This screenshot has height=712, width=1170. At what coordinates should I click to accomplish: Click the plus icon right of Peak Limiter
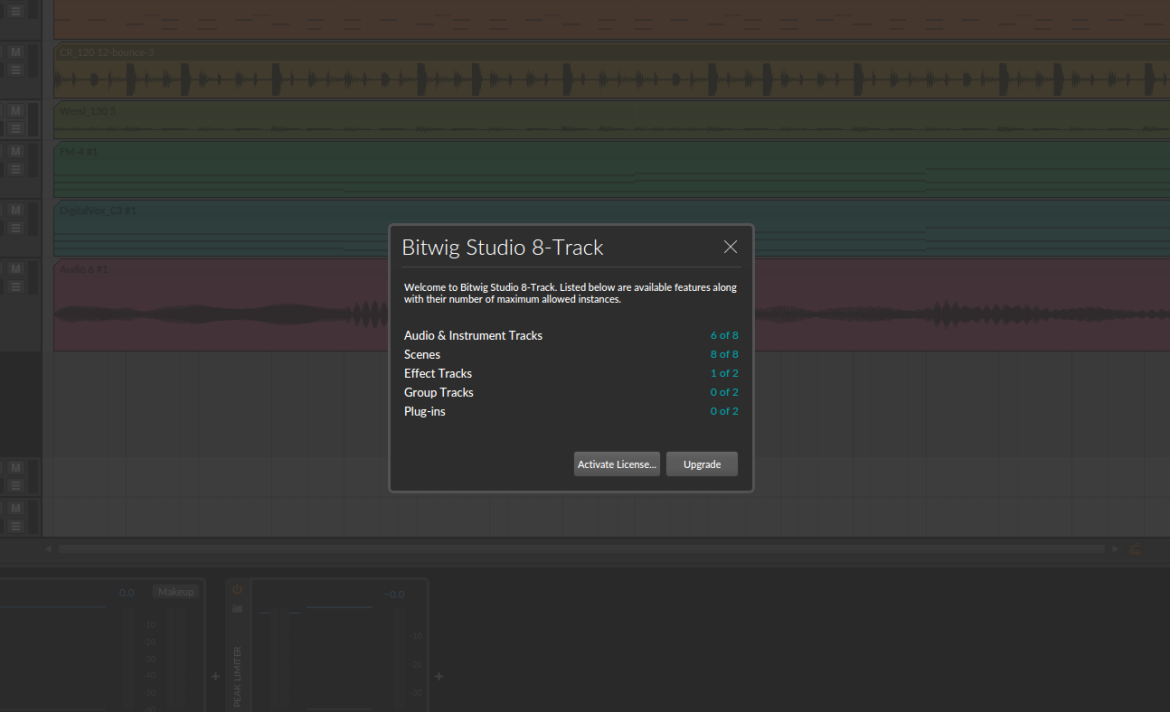pyautogui.click(x=439, y=676)
